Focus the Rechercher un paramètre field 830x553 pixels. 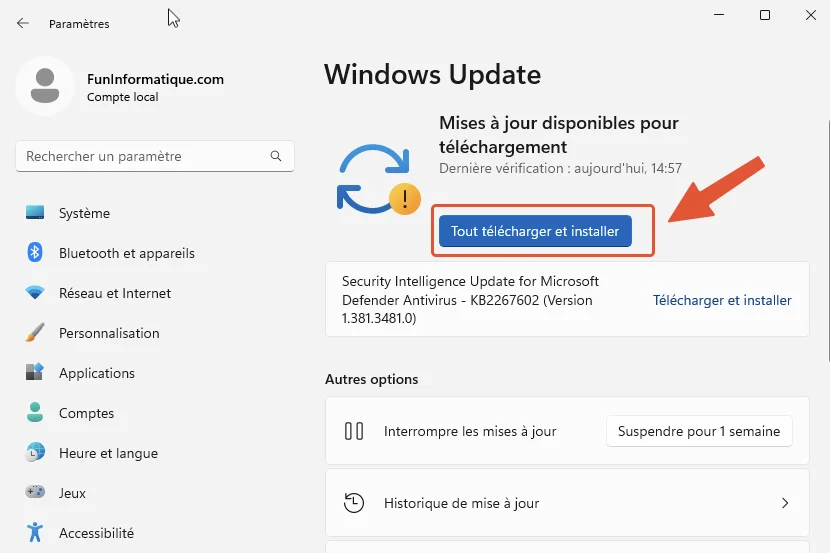point(155,156)
